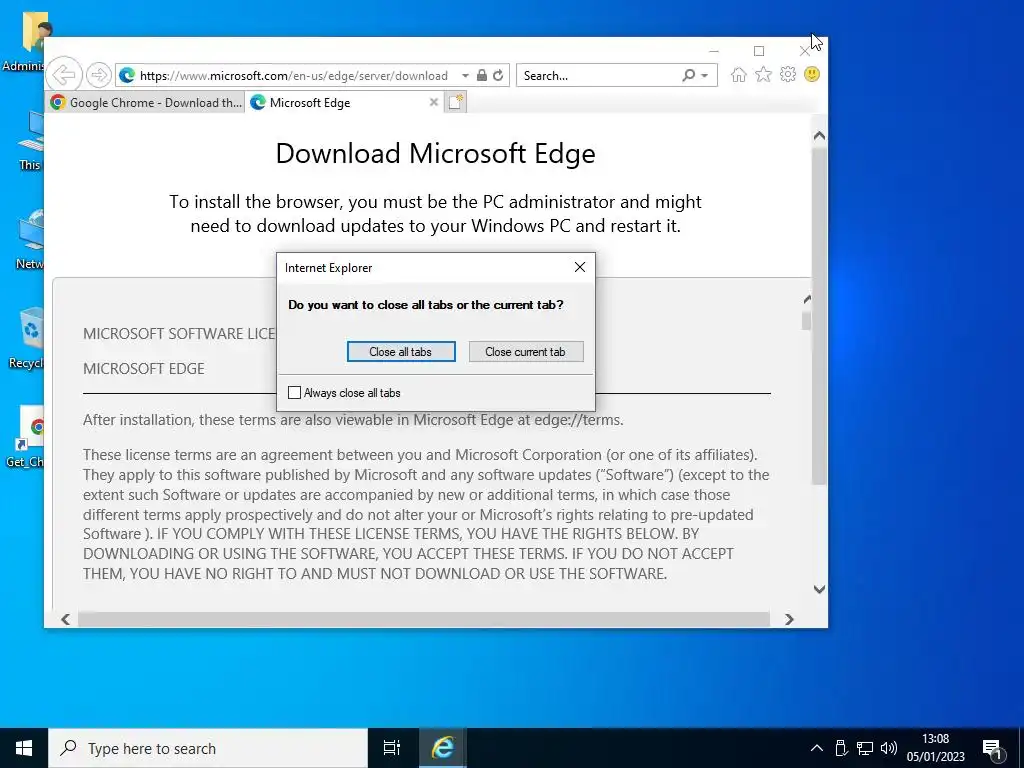Click inside the URL address field

(x=294, y=76)
